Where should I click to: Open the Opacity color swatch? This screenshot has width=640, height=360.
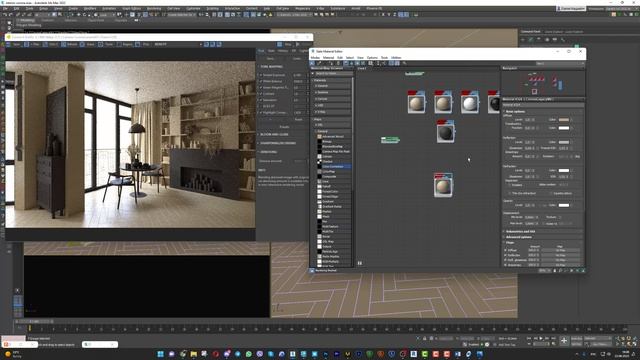[564, 205]
